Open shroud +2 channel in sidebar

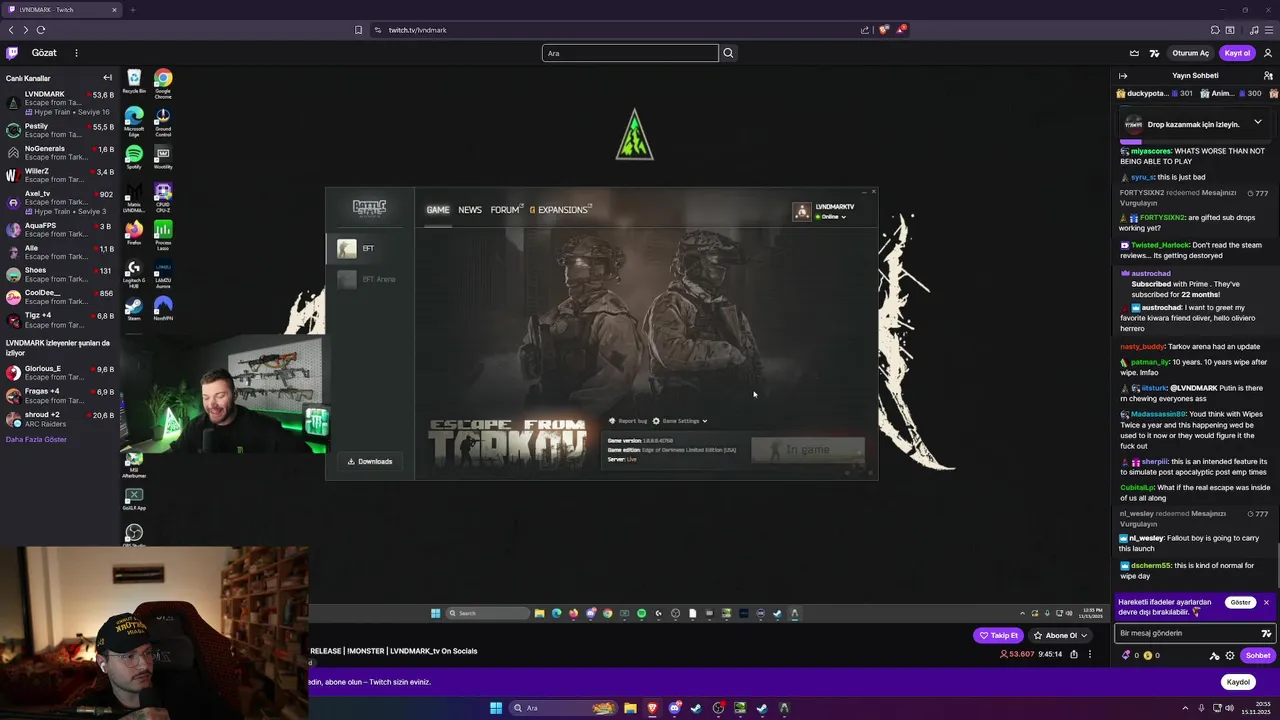point(60,418)
